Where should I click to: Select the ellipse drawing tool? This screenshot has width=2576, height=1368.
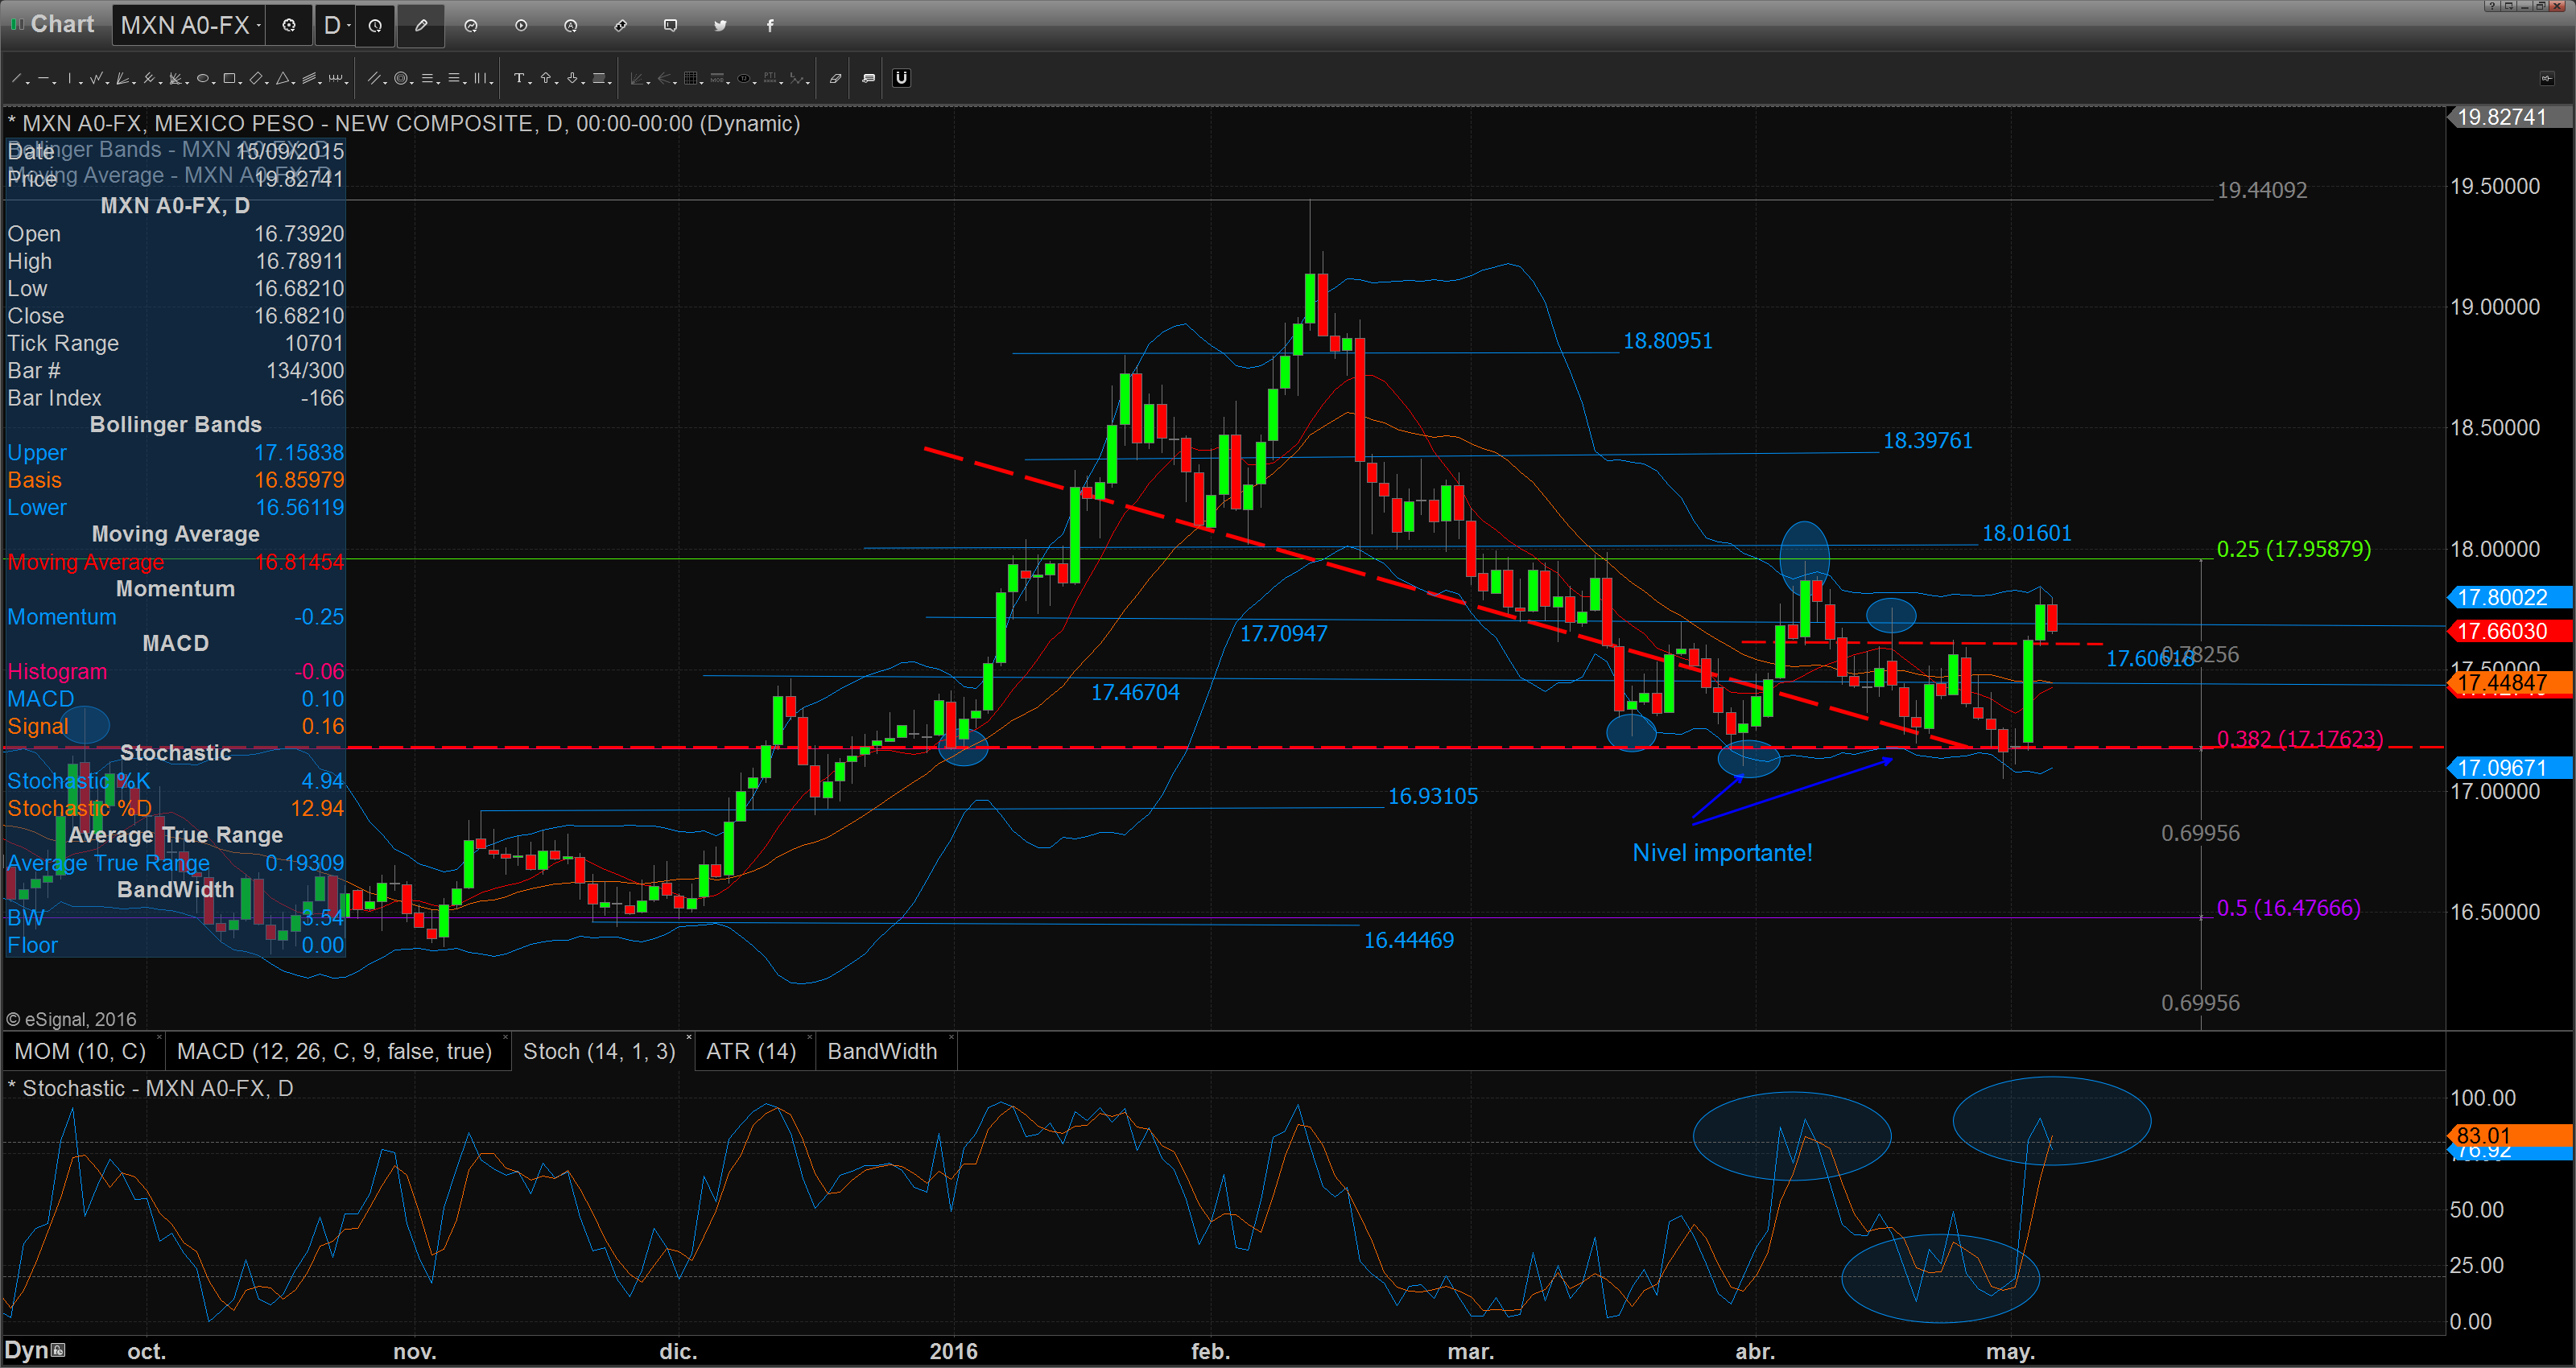pyautogui.click(x=203, y=78)
